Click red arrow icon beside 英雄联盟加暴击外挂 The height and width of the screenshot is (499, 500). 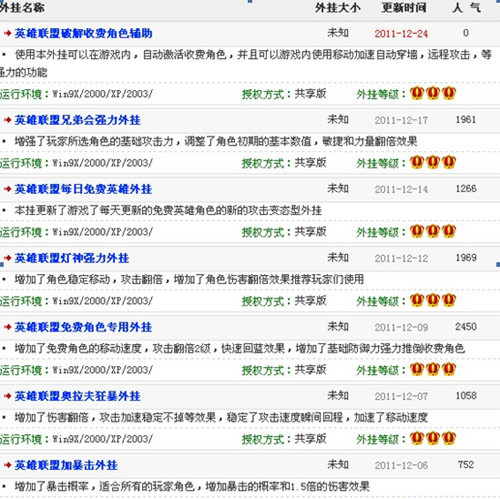tap(7, 465)
